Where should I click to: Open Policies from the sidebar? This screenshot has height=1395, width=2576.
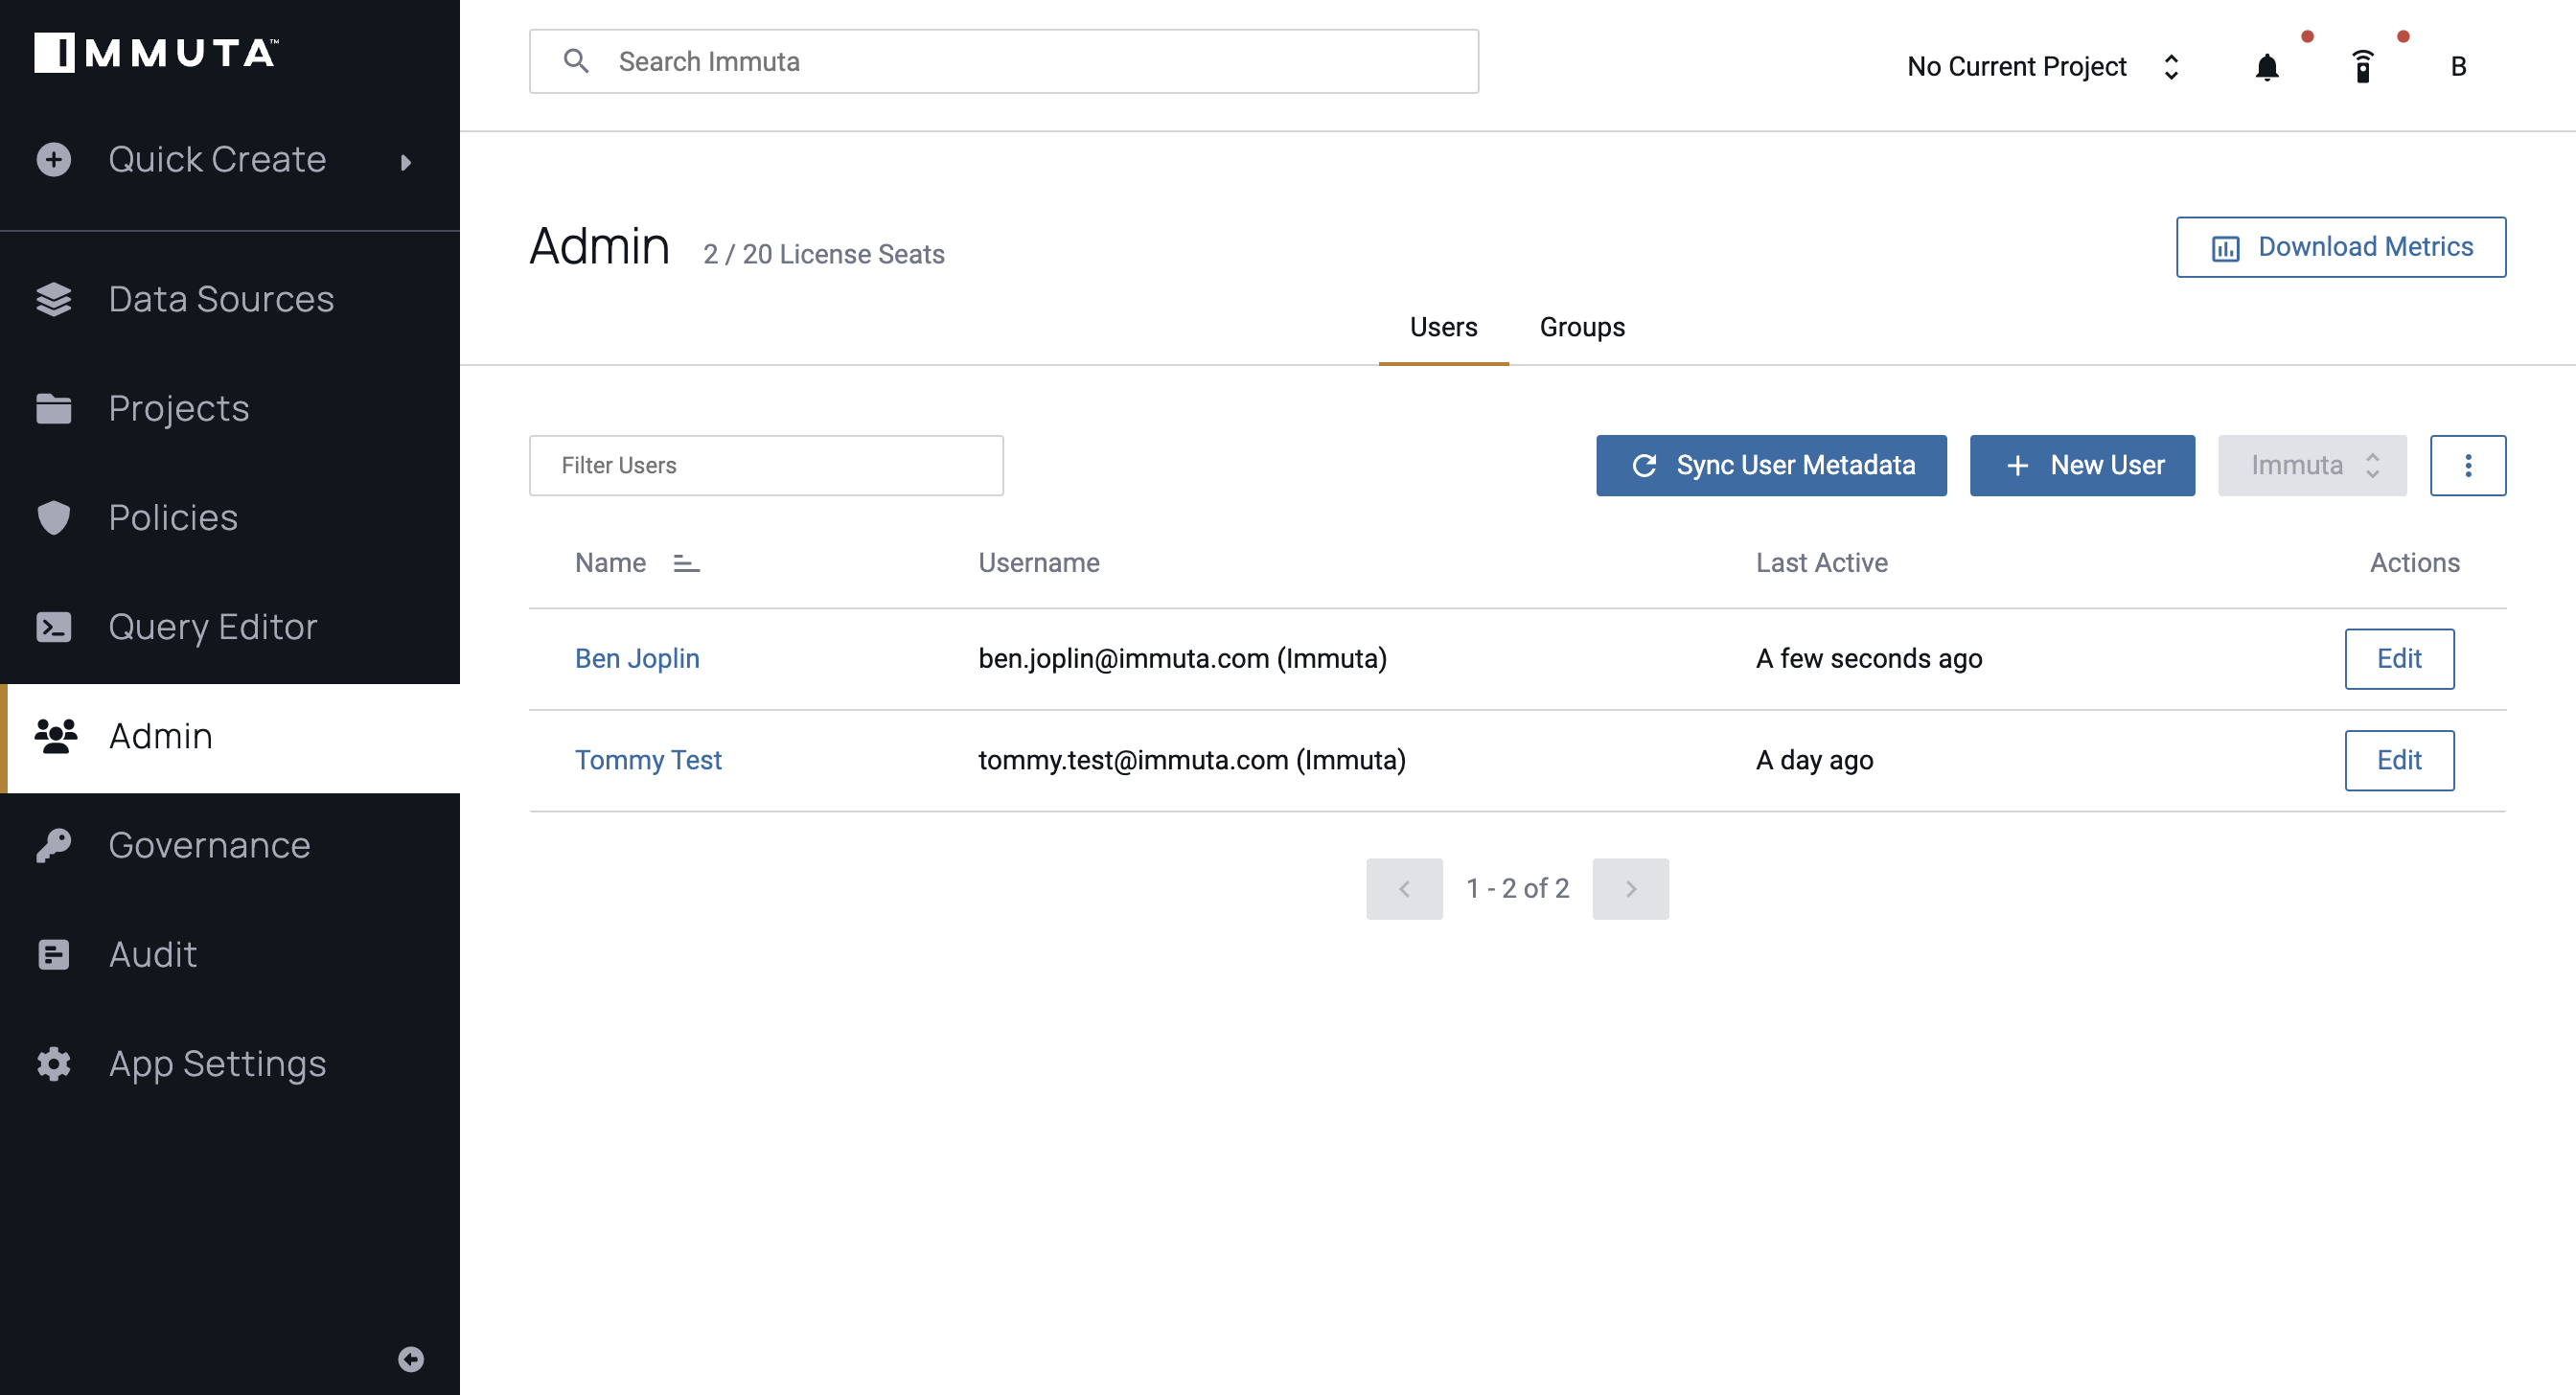pyautogui.click(x=230, y=517)
